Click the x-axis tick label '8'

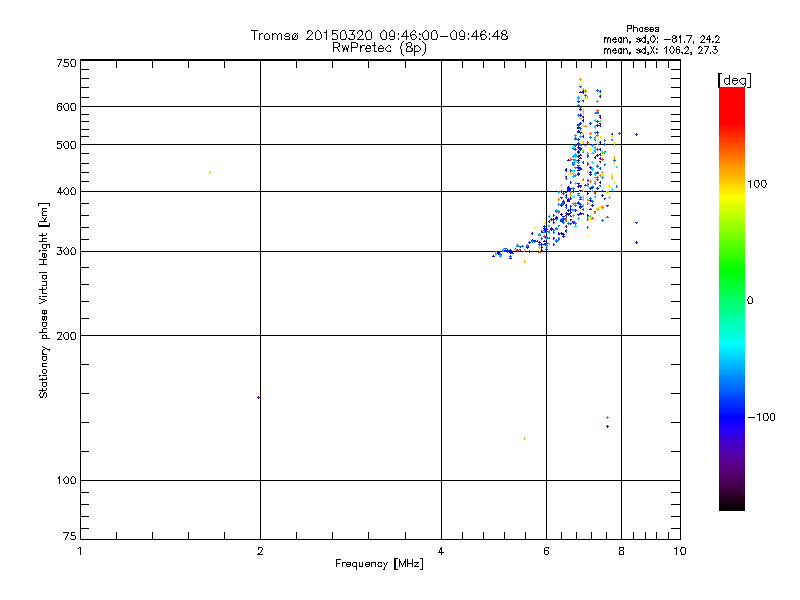(x=621, y=551)
